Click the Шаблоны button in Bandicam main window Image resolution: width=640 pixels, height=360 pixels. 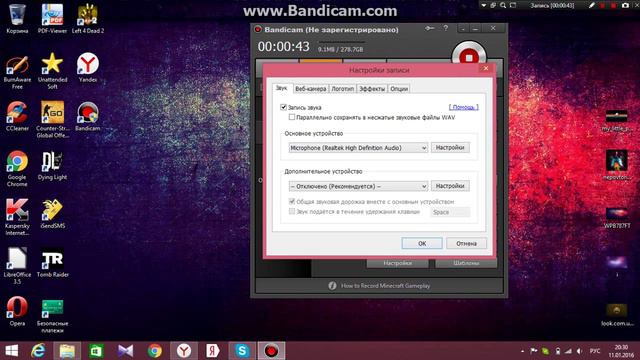click(x=466, y=263)
